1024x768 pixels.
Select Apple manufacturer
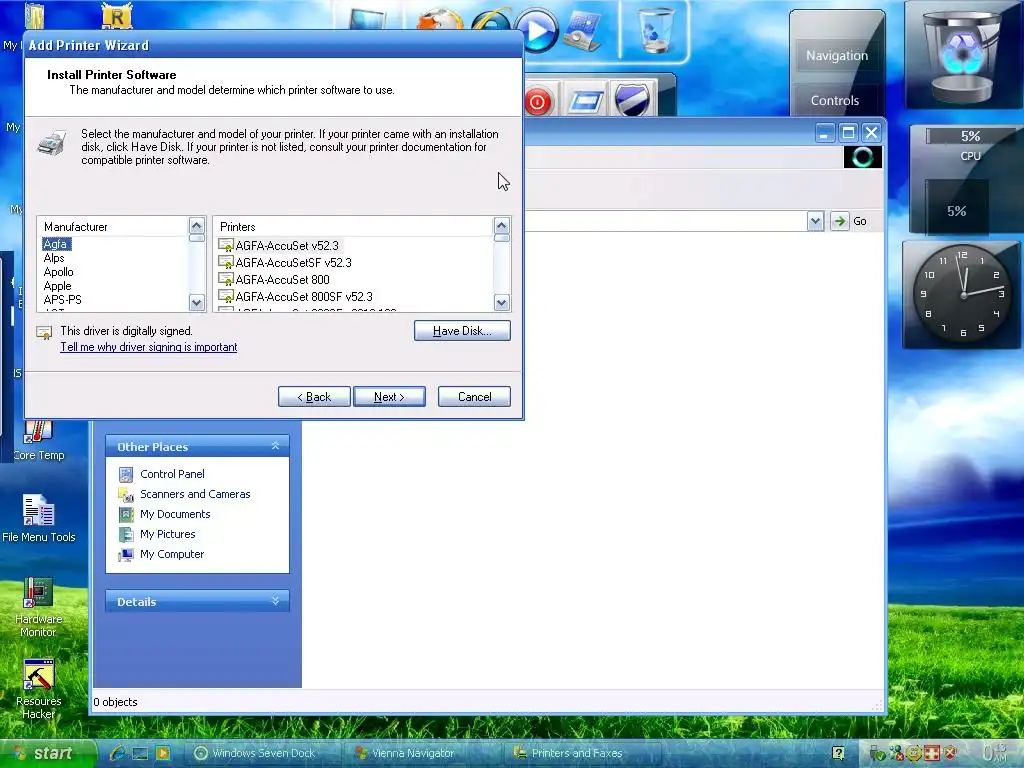coord(57,285)
